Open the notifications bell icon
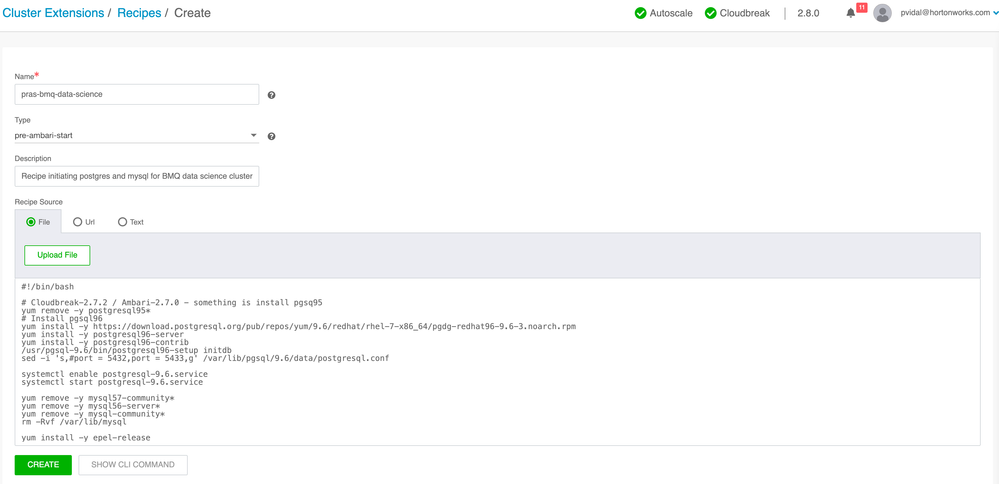Image resolution: width=999 pixels, height=484 pixels. pos(851,14)
